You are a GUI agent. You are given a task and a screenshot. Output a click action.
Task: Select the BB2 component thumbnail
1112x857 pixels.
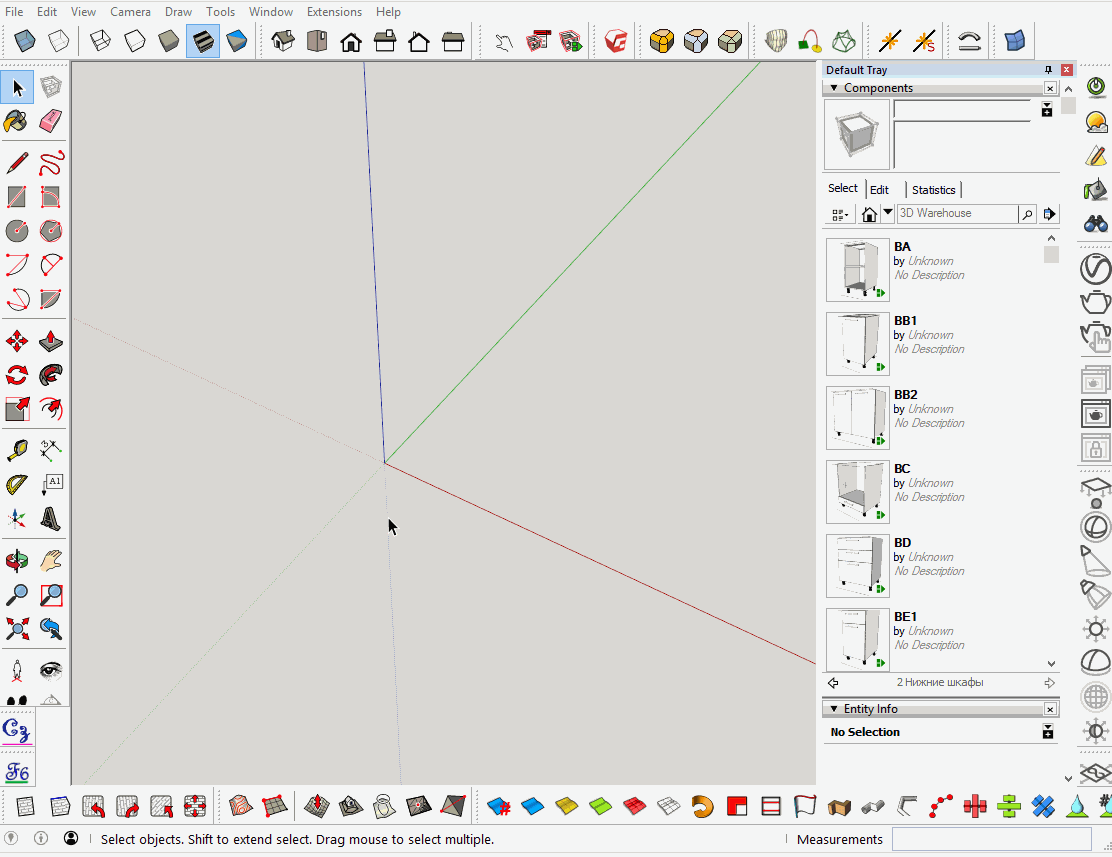(x=857, y=417)
